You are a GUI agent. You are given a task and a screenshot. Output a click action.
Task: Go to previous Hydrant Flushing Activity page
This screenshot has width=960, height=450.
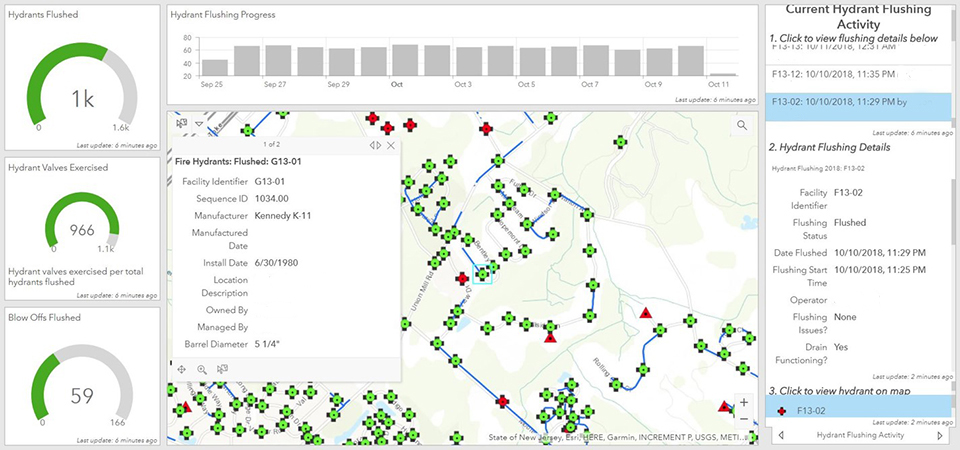(x=781, y=435)
